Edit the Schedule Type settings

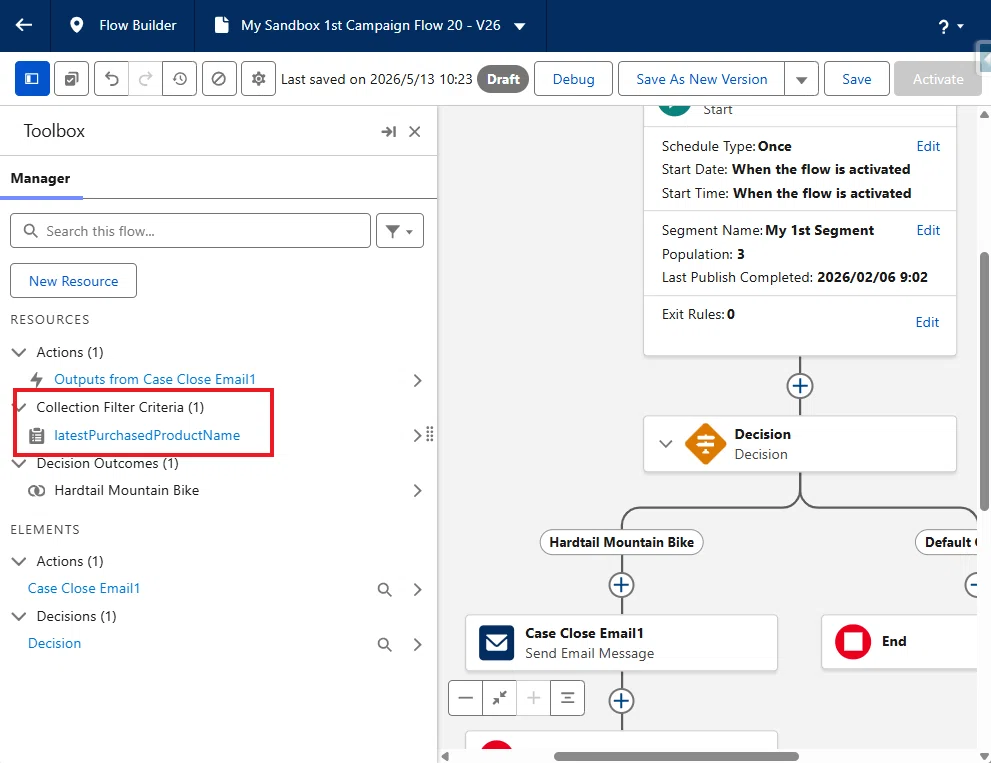(x=928, y=146)
